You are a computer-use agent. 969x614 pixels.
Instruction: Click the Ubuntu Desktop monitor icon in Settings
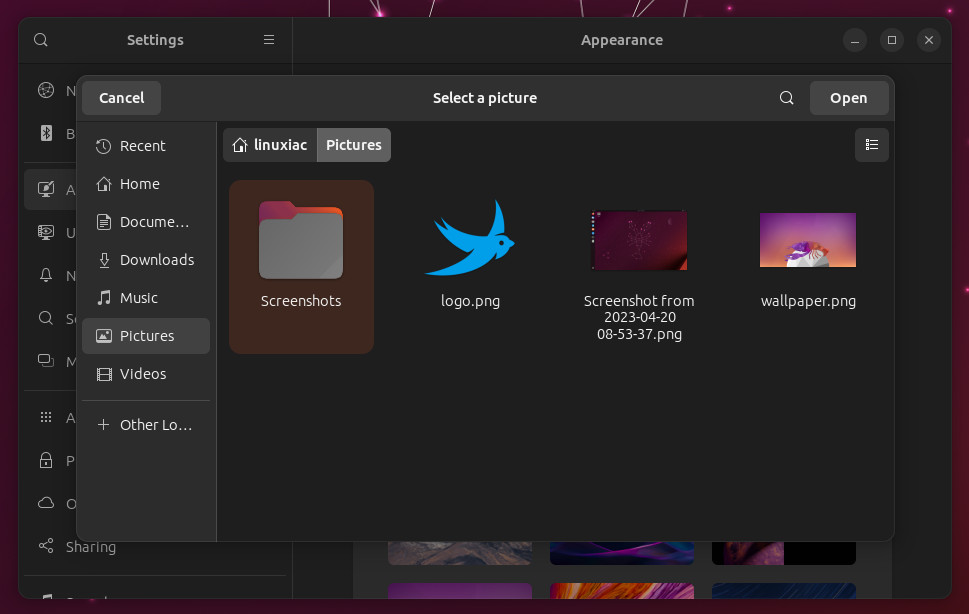coord(46,232)
